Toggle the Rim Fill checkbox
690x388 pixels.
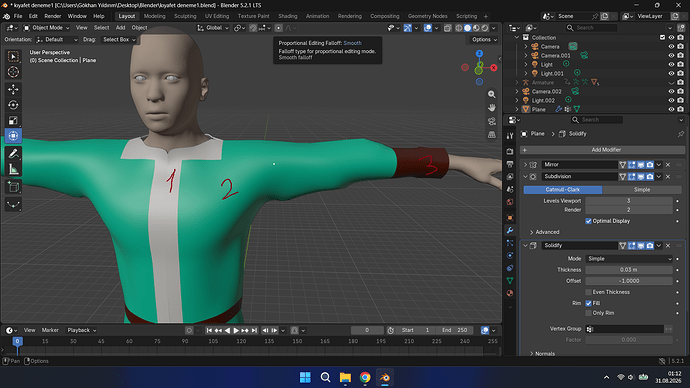coord(588,303)
